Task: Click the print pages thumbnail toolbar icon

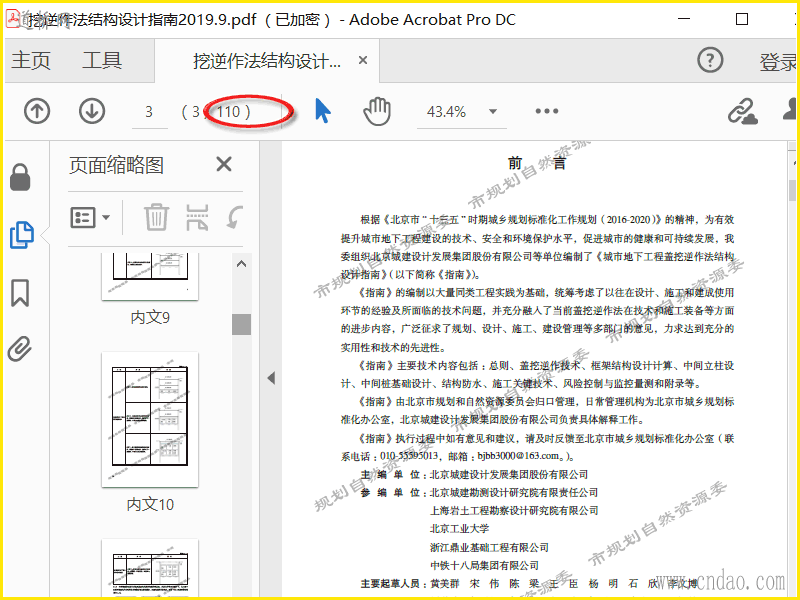Action: pyautogui.click(x=197, y=217)
